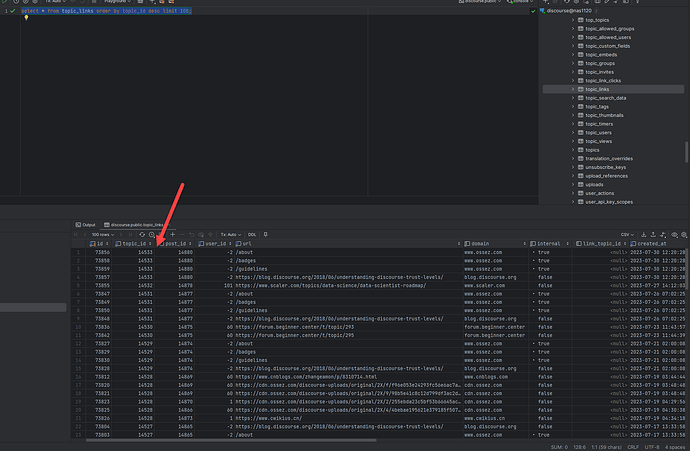Click topic_links table icon in database tree
Viewport: 690px width, 451px height.
580,89
